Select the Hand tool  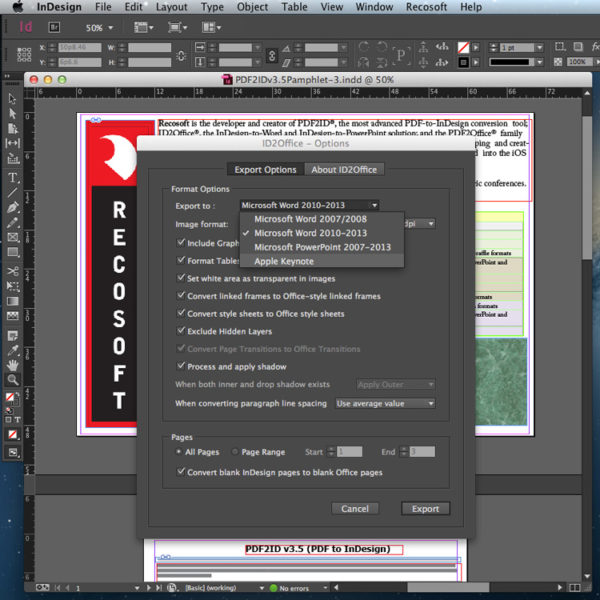pos(13,366)
